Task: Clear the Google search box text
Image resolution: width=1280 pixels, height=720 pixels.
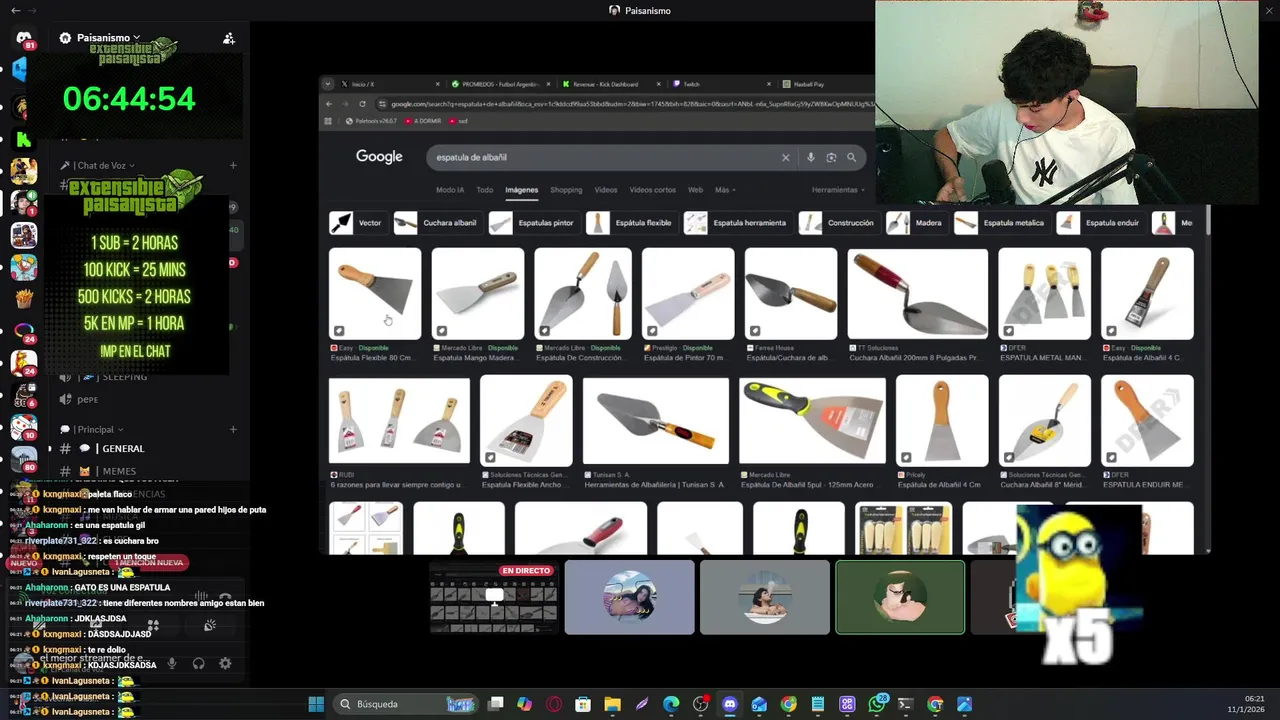Action: pos(785,157)
